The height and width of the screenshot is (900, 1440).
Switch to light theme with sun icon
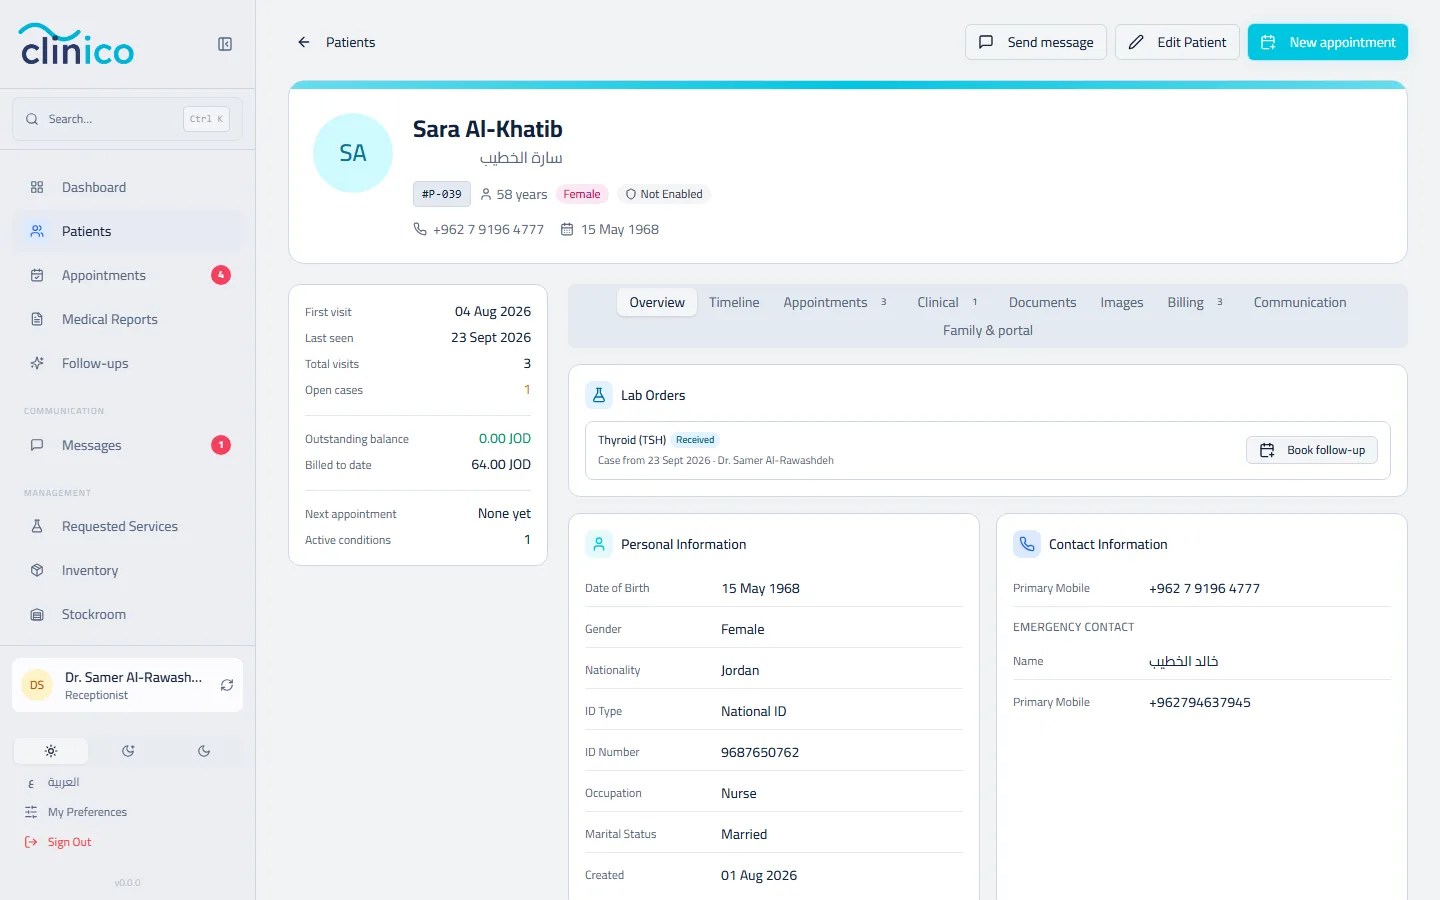[x=51, y=751]
